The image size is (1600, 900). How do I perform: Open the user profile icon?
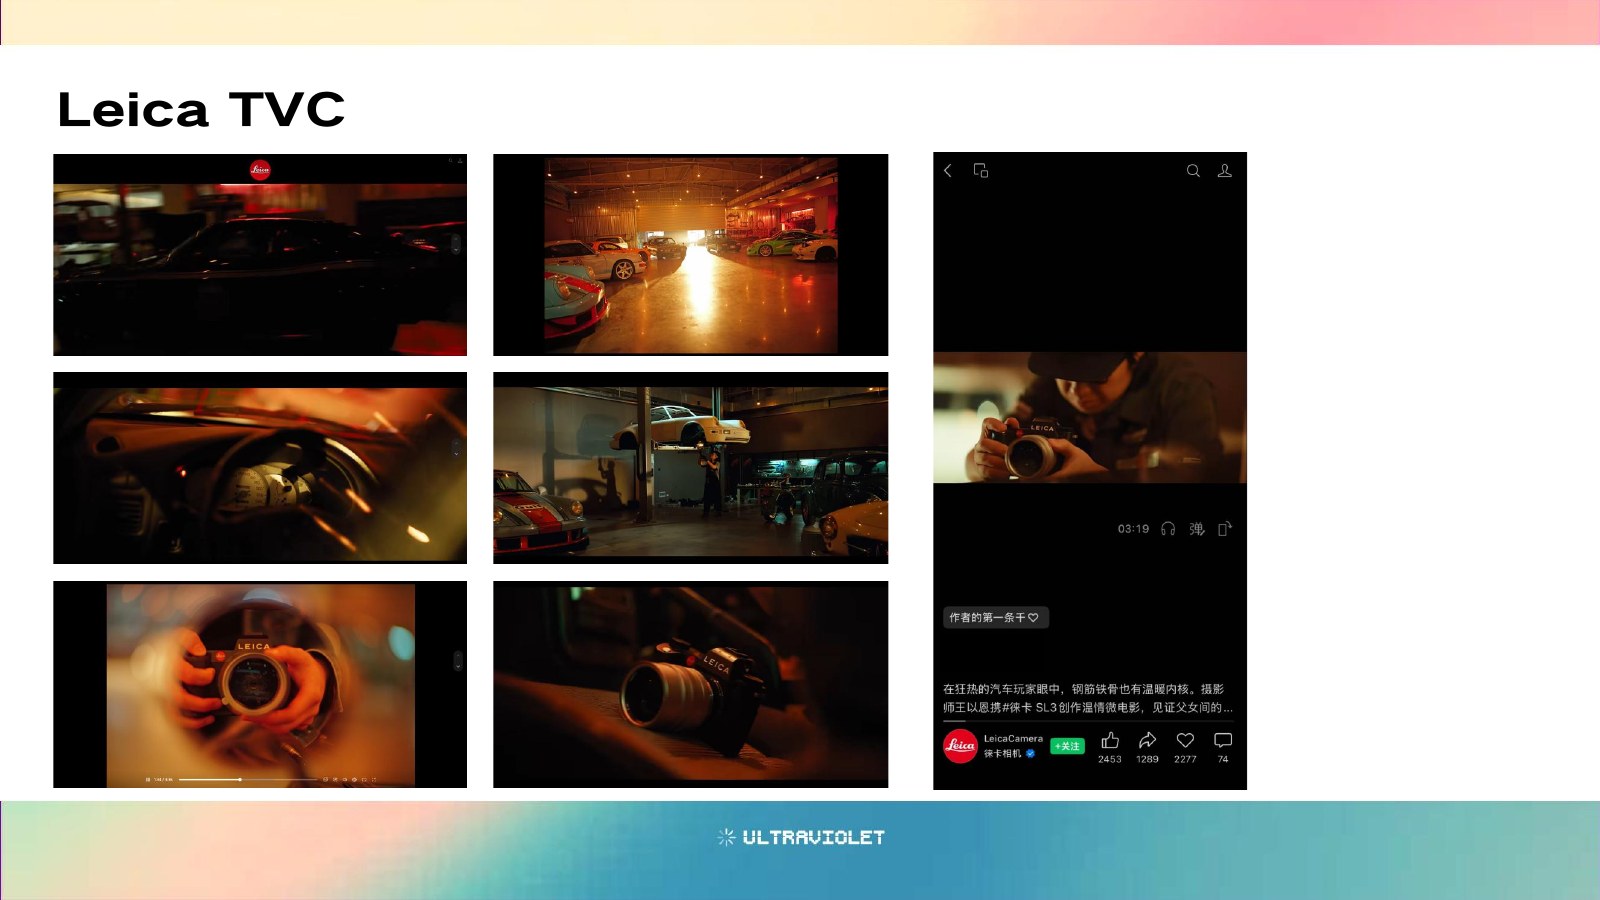point(1224,171)
